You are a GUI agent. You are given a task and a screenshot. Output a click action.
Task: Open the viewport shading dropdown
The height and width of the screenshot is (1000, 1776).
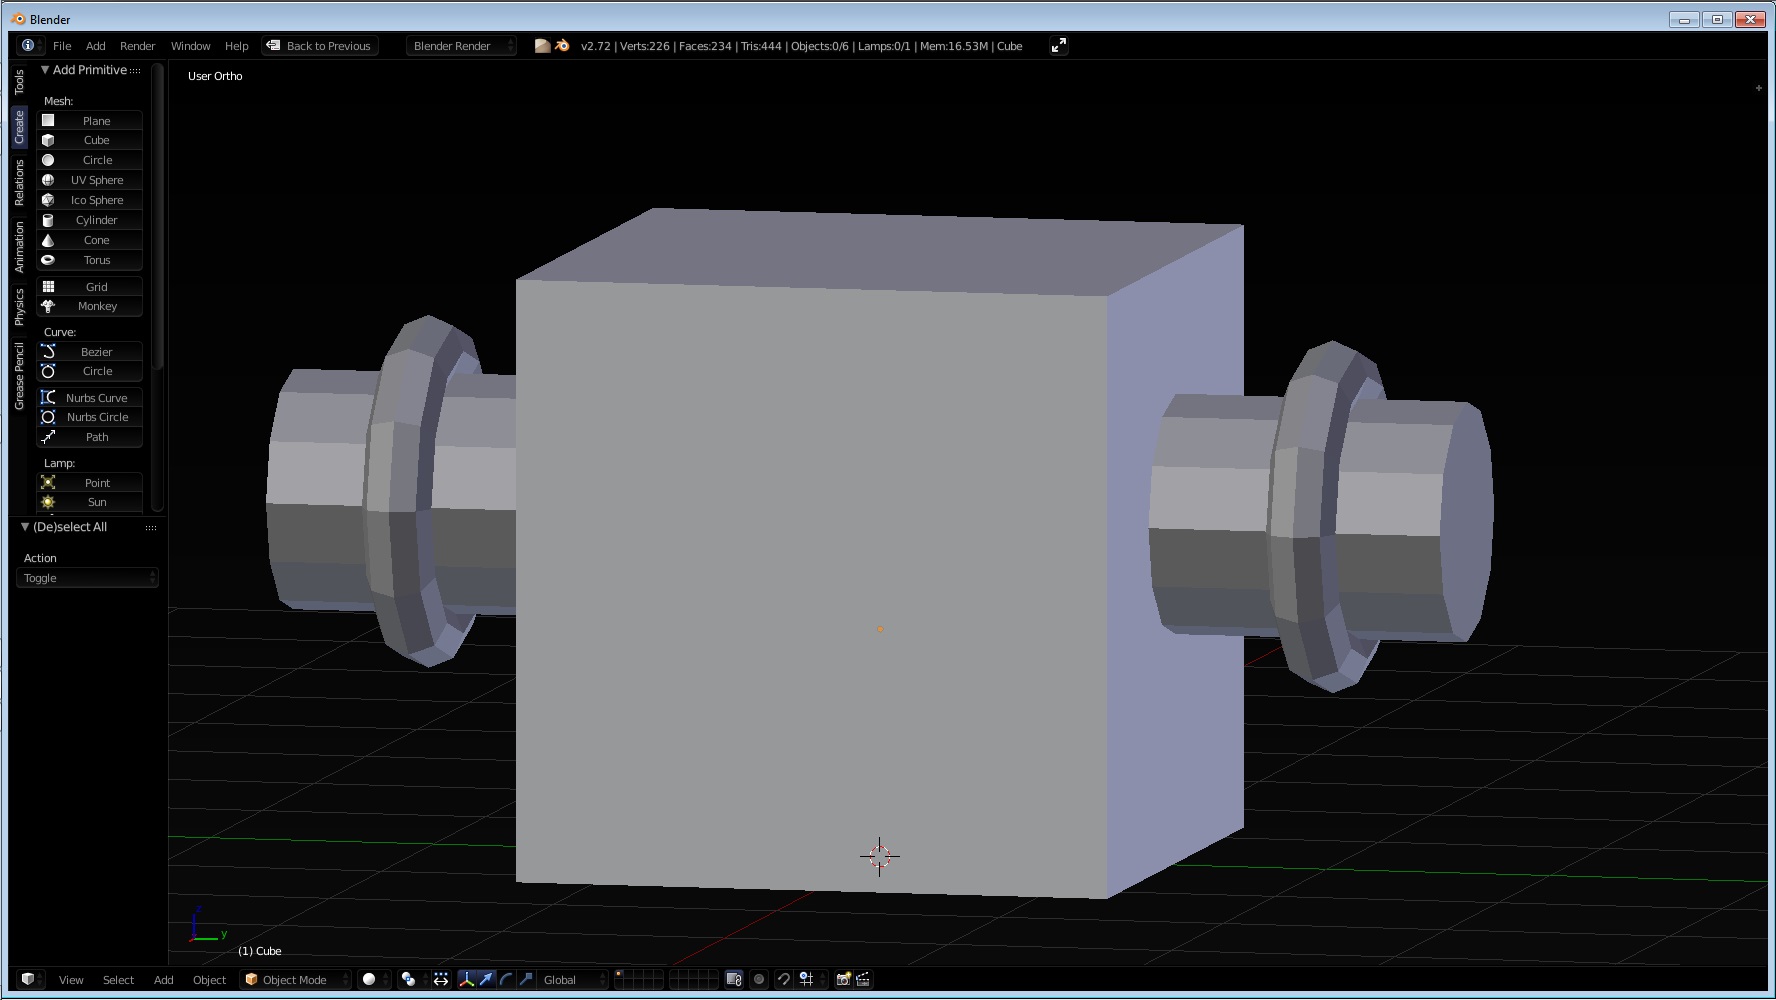[374, 980]
